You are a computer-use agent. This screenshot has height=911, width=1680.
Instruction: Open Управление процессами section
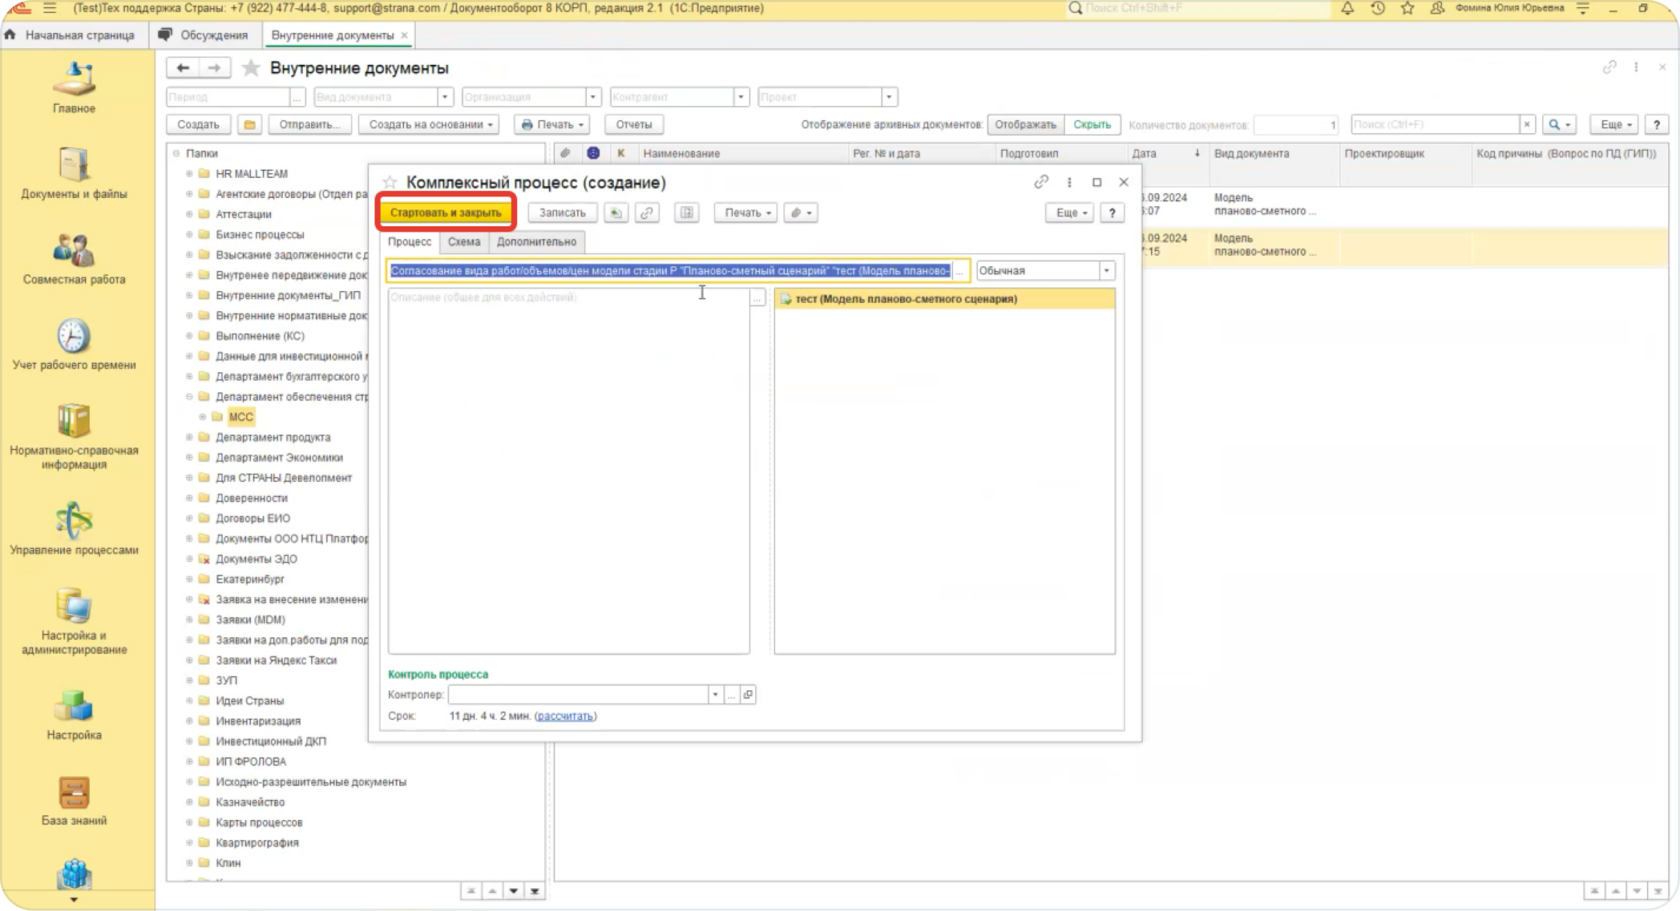(x=74, y=528)
